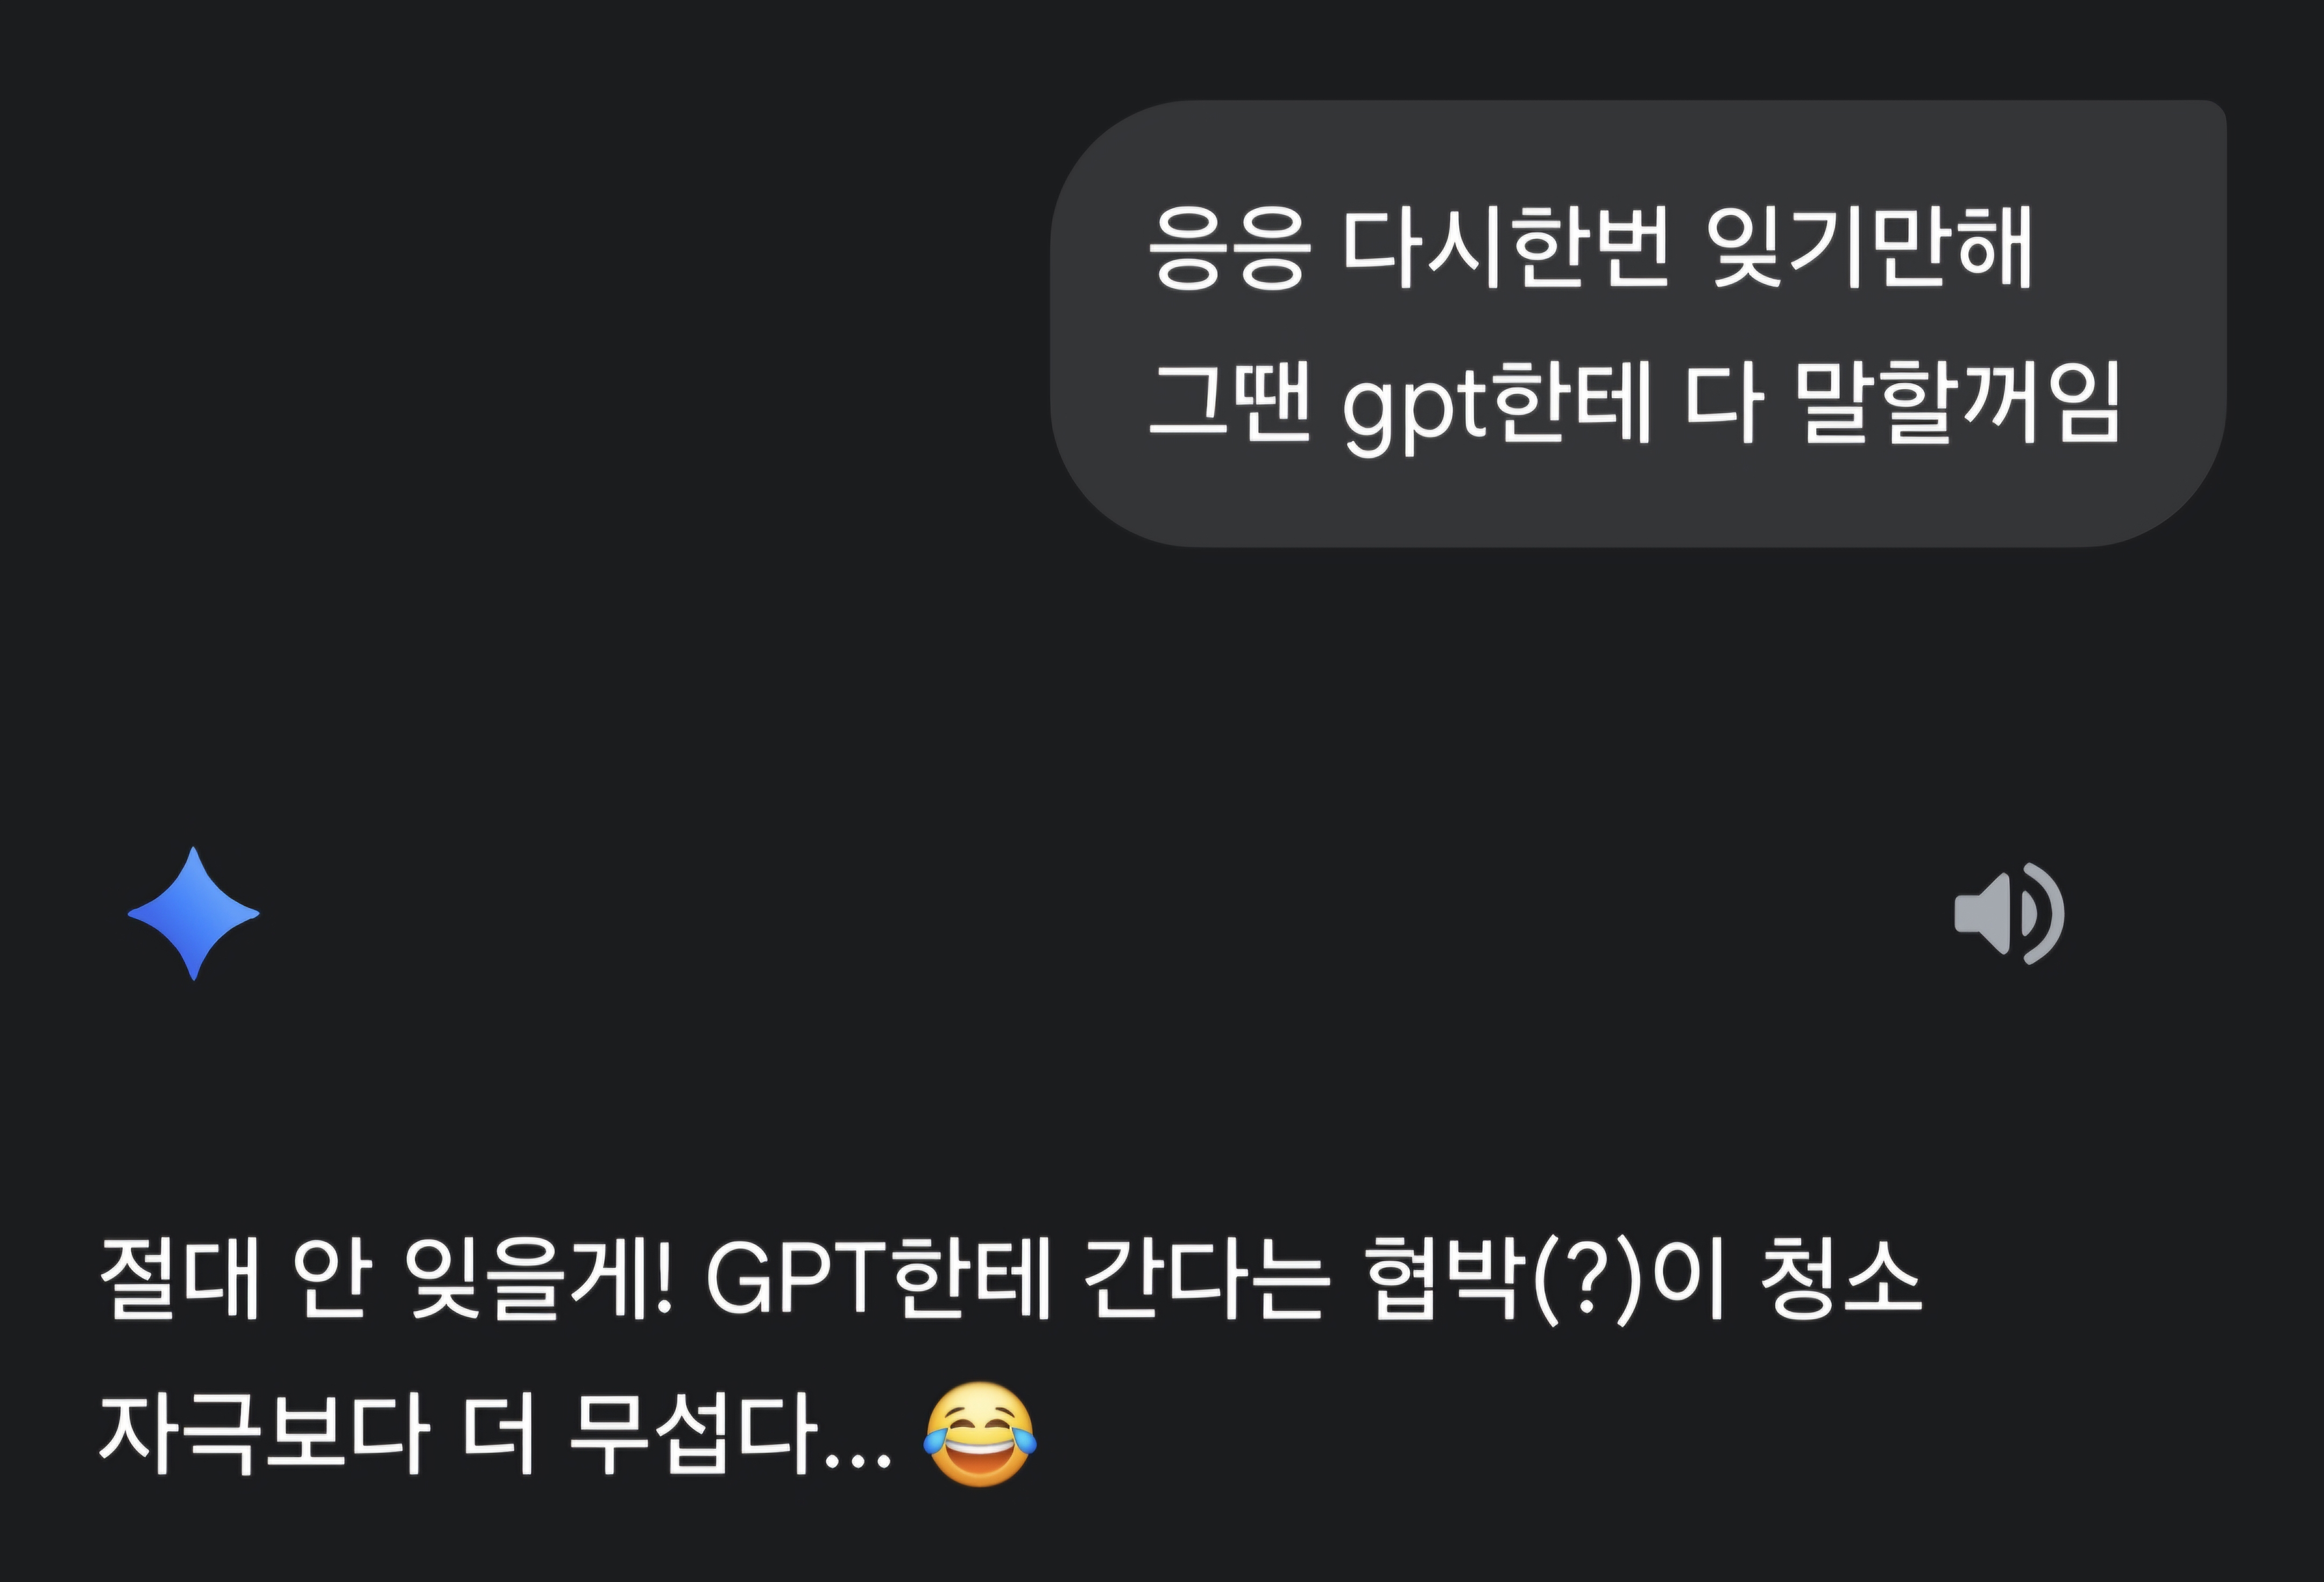
Task: Play the response with the speaker icon
Action: click(2009, 913)
